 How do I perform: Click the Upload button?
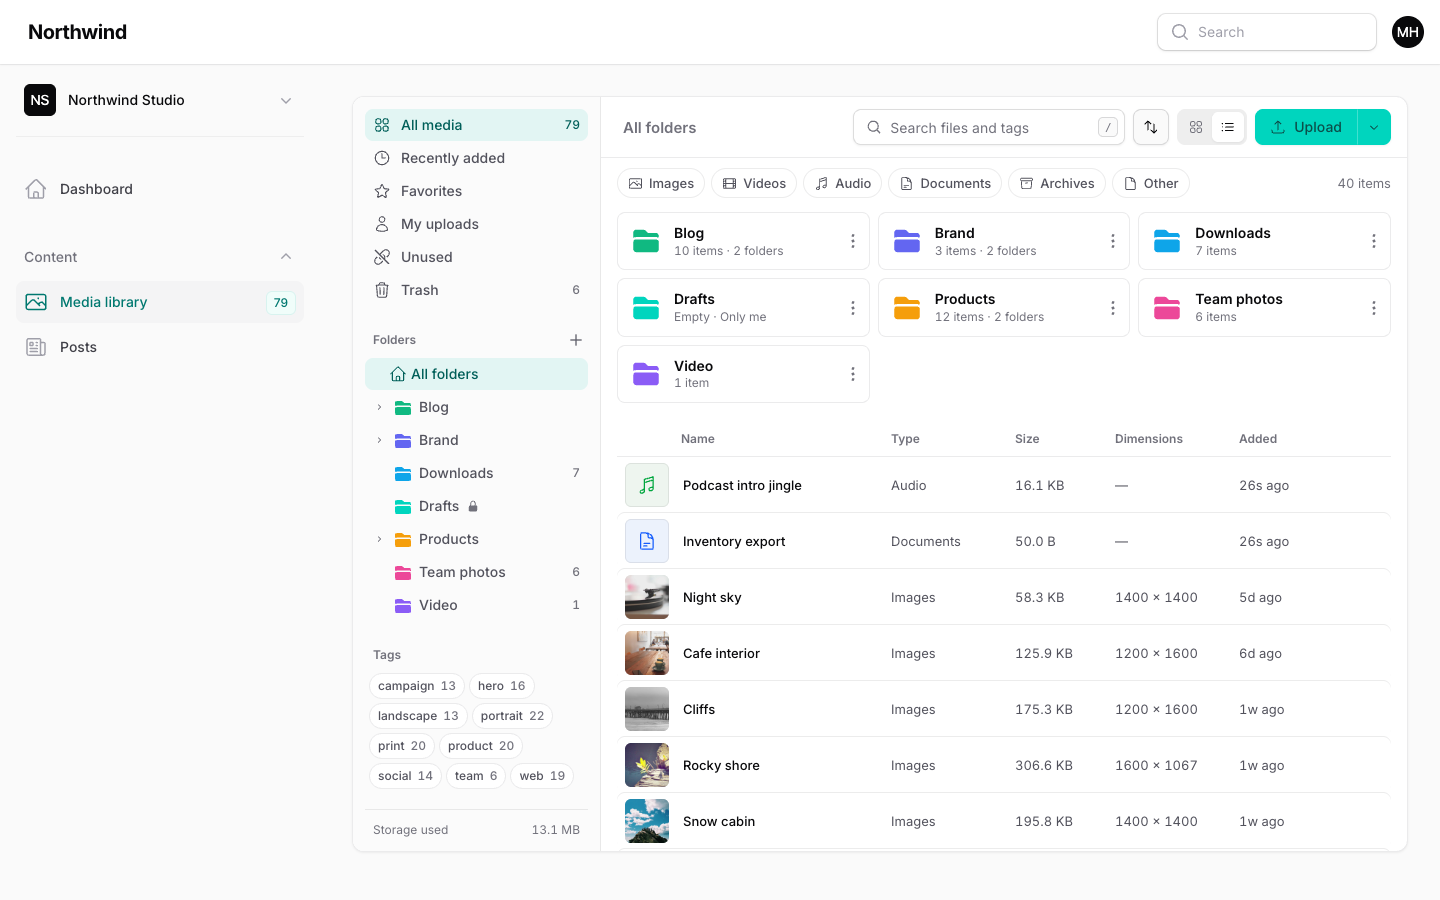pyautogui.click(x=1306, y=127)
